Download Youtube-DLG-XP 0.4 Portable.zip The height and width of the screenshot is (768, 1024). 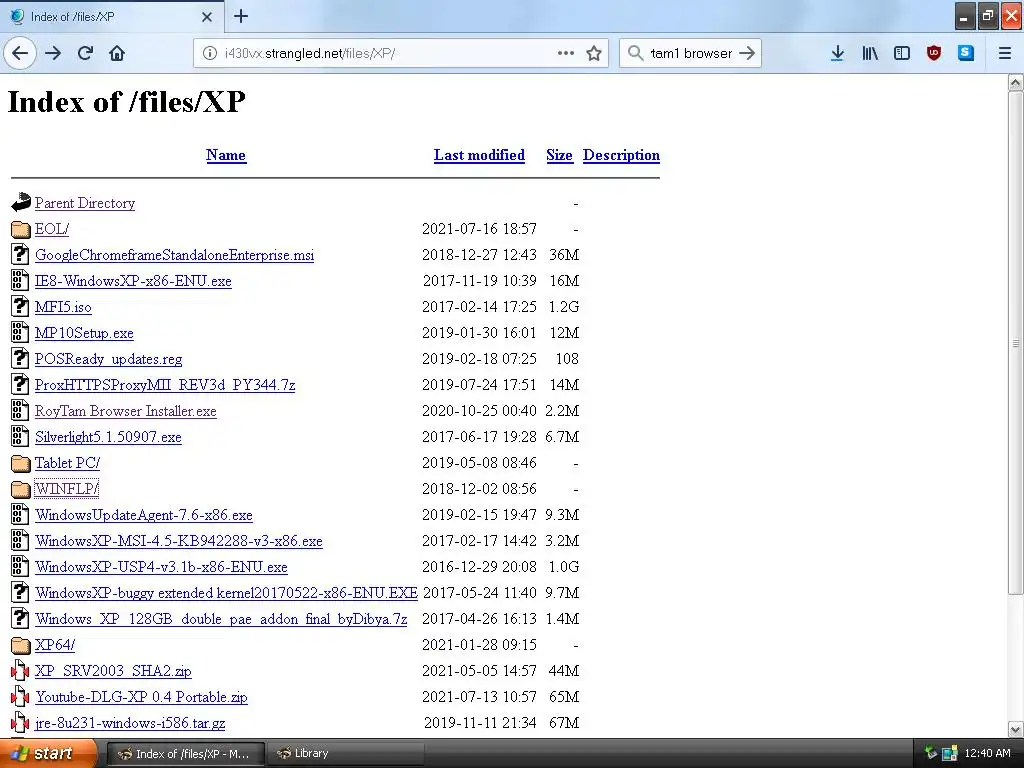coord(142,697)
